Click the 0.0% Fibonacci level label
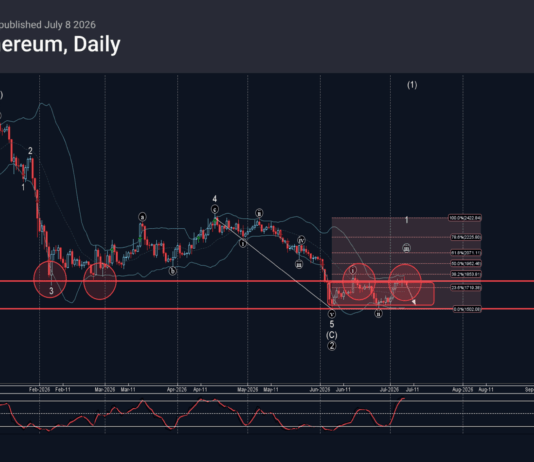The width and height of the screenshot is (534, 462). [467, 309]
